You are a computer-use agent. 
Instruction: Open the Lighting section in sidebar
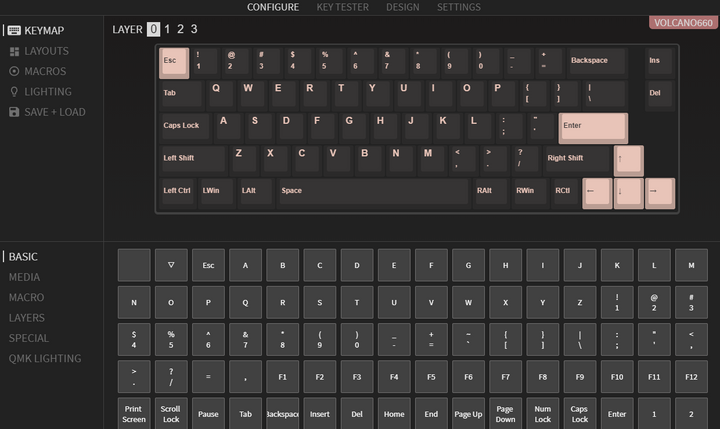47,91
